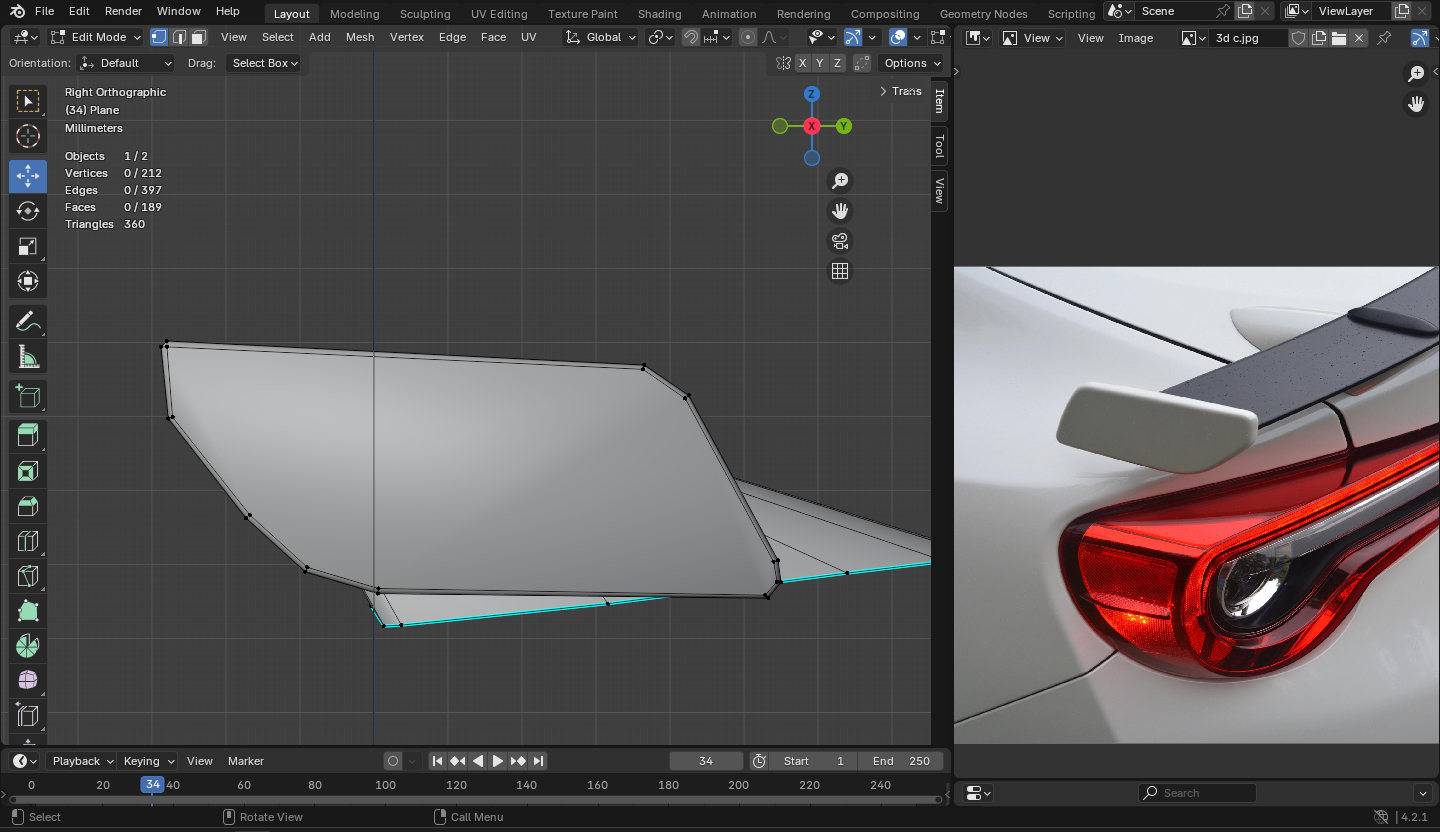Click the Toggle camera view icon
Viewport: 1440px width, 832px height.
pyautogui.click(x=840, y=241)
